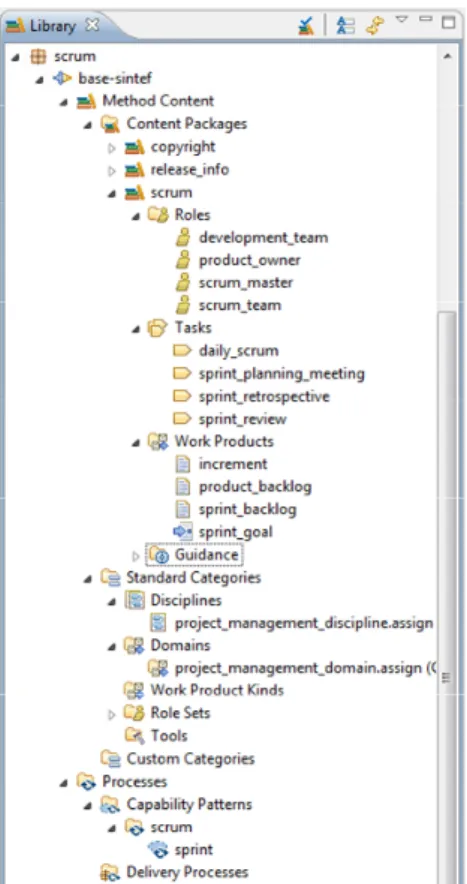This screenshot has height=884, width=467.
Task: Click the sprint_retrospective task icon
Action: (182, 396)
